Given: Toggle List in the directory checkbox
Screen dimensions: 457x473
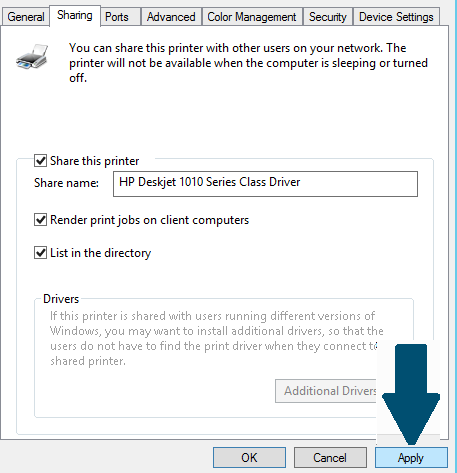Looking at the screenshot, I should point(40,253).
